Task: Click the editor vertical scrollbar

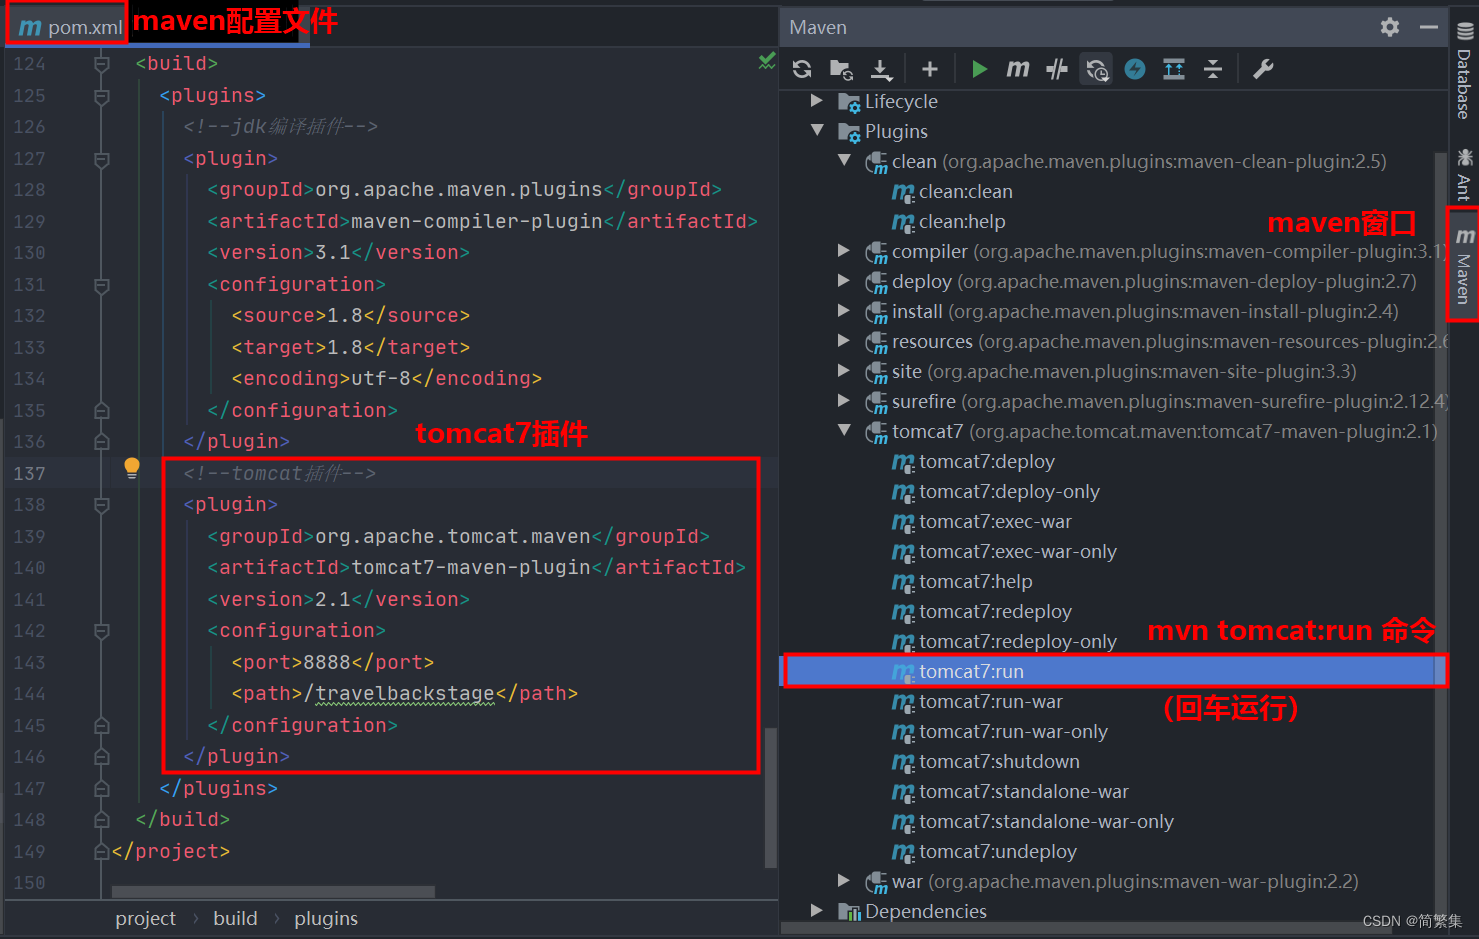Action: coord(770,797)
